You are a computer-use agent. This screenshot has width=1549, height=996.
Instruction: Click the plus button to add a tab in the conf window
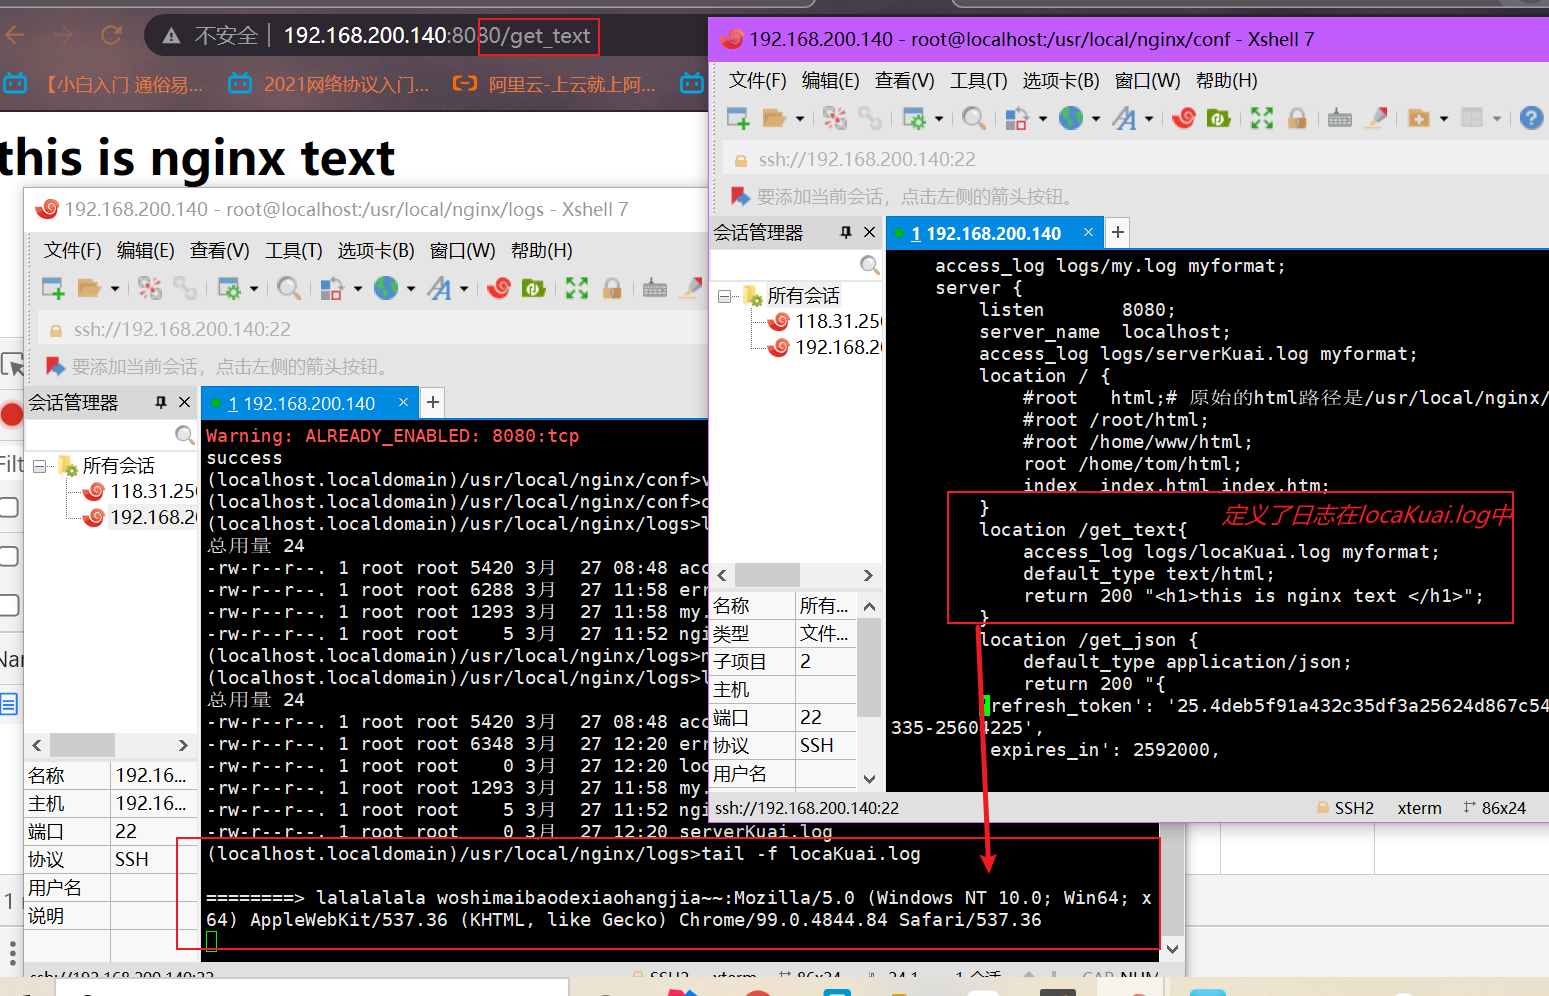(1118, 233)
